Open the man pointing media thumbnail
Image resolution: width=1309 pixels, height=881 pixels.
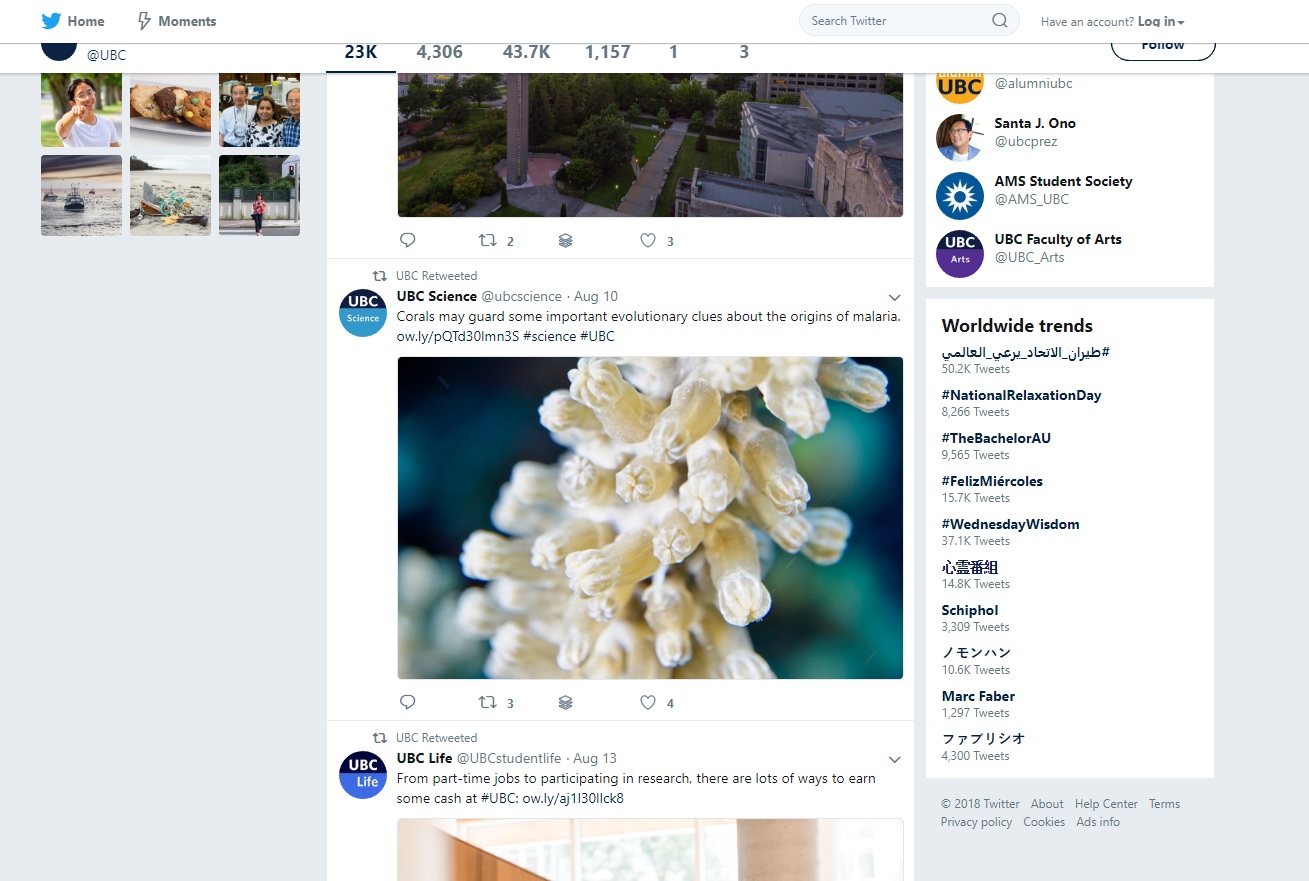[x=81, y=110]
